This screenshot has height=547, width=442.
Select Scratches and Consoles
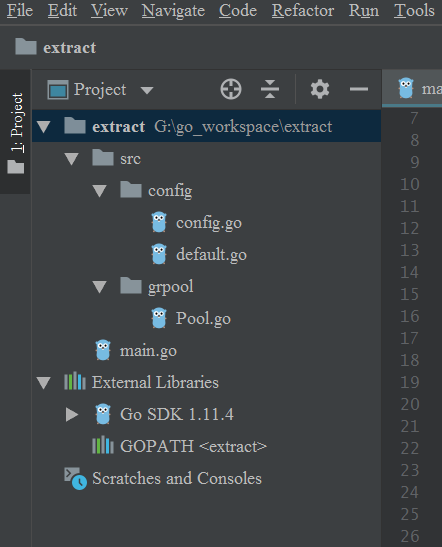click(177, 478)
